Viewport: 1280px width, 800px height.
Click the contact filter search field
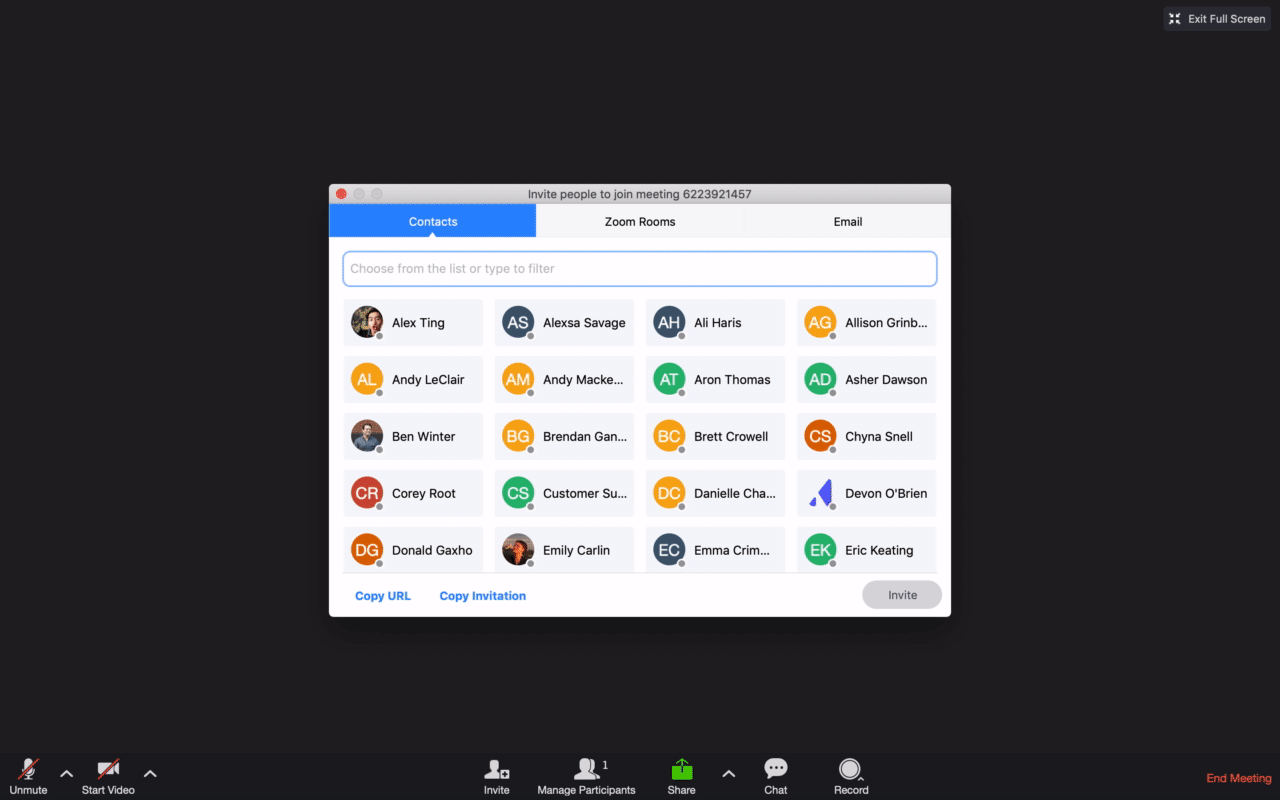(x=640, y=269)
